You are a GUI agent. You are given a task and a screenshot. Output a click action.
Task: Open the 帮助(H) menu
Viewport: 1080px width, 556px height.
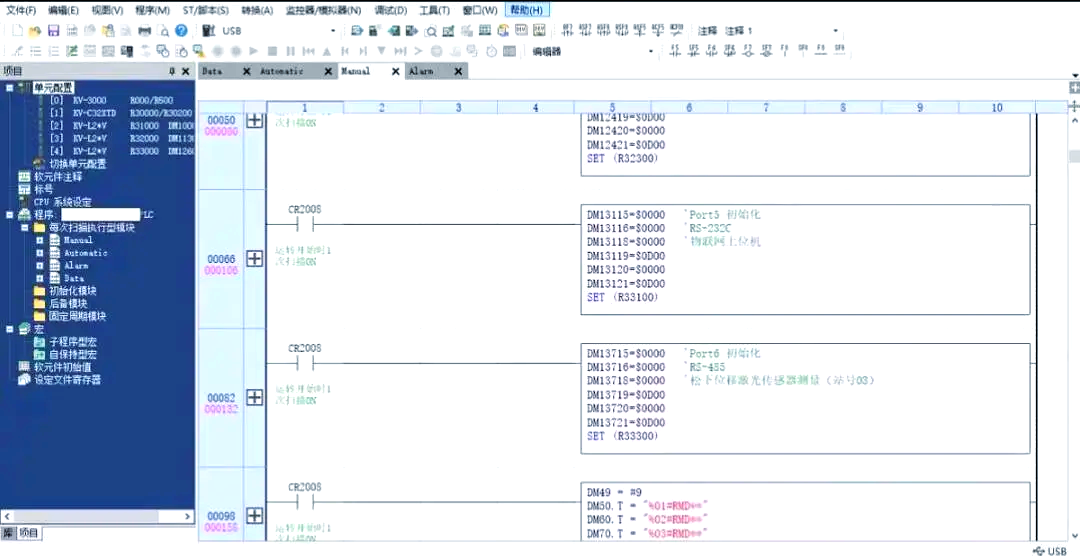coord(527,10)
